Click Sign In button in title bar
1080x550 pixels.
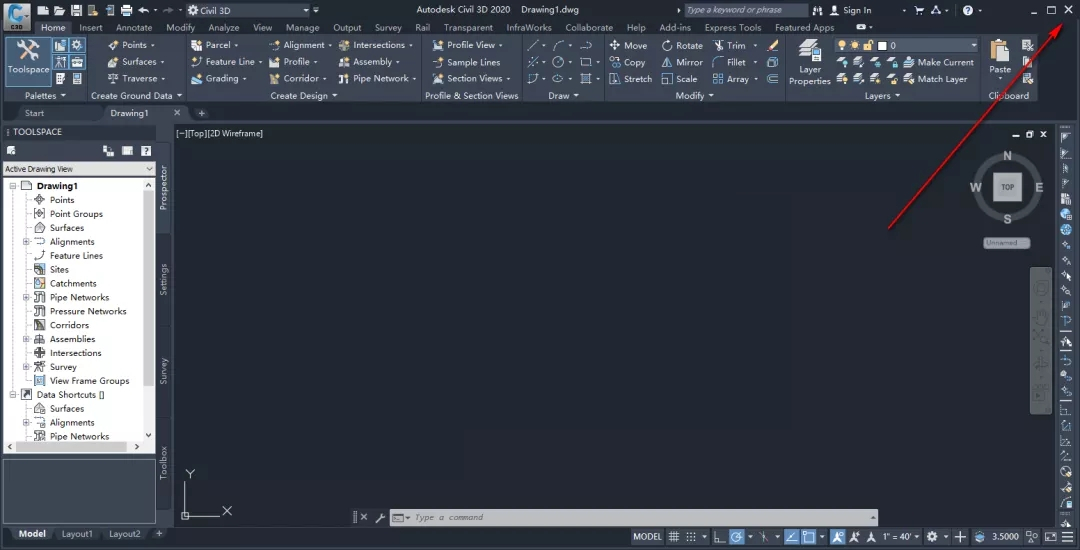coord(851,10)
